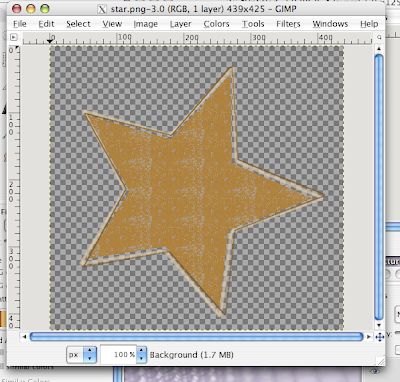Screen dimensions: 400x382
Task: Click the X11 icon in the title bar
Action: [102, 9]
